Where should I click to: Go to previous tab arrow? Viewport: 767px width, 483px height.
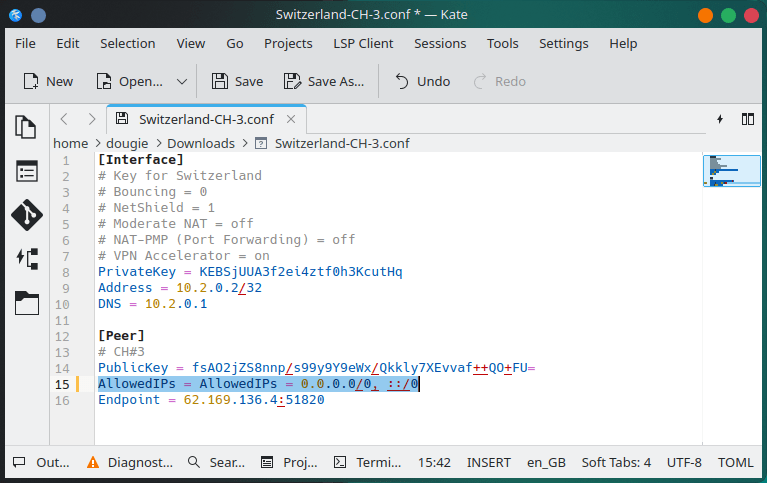[64, 119]
